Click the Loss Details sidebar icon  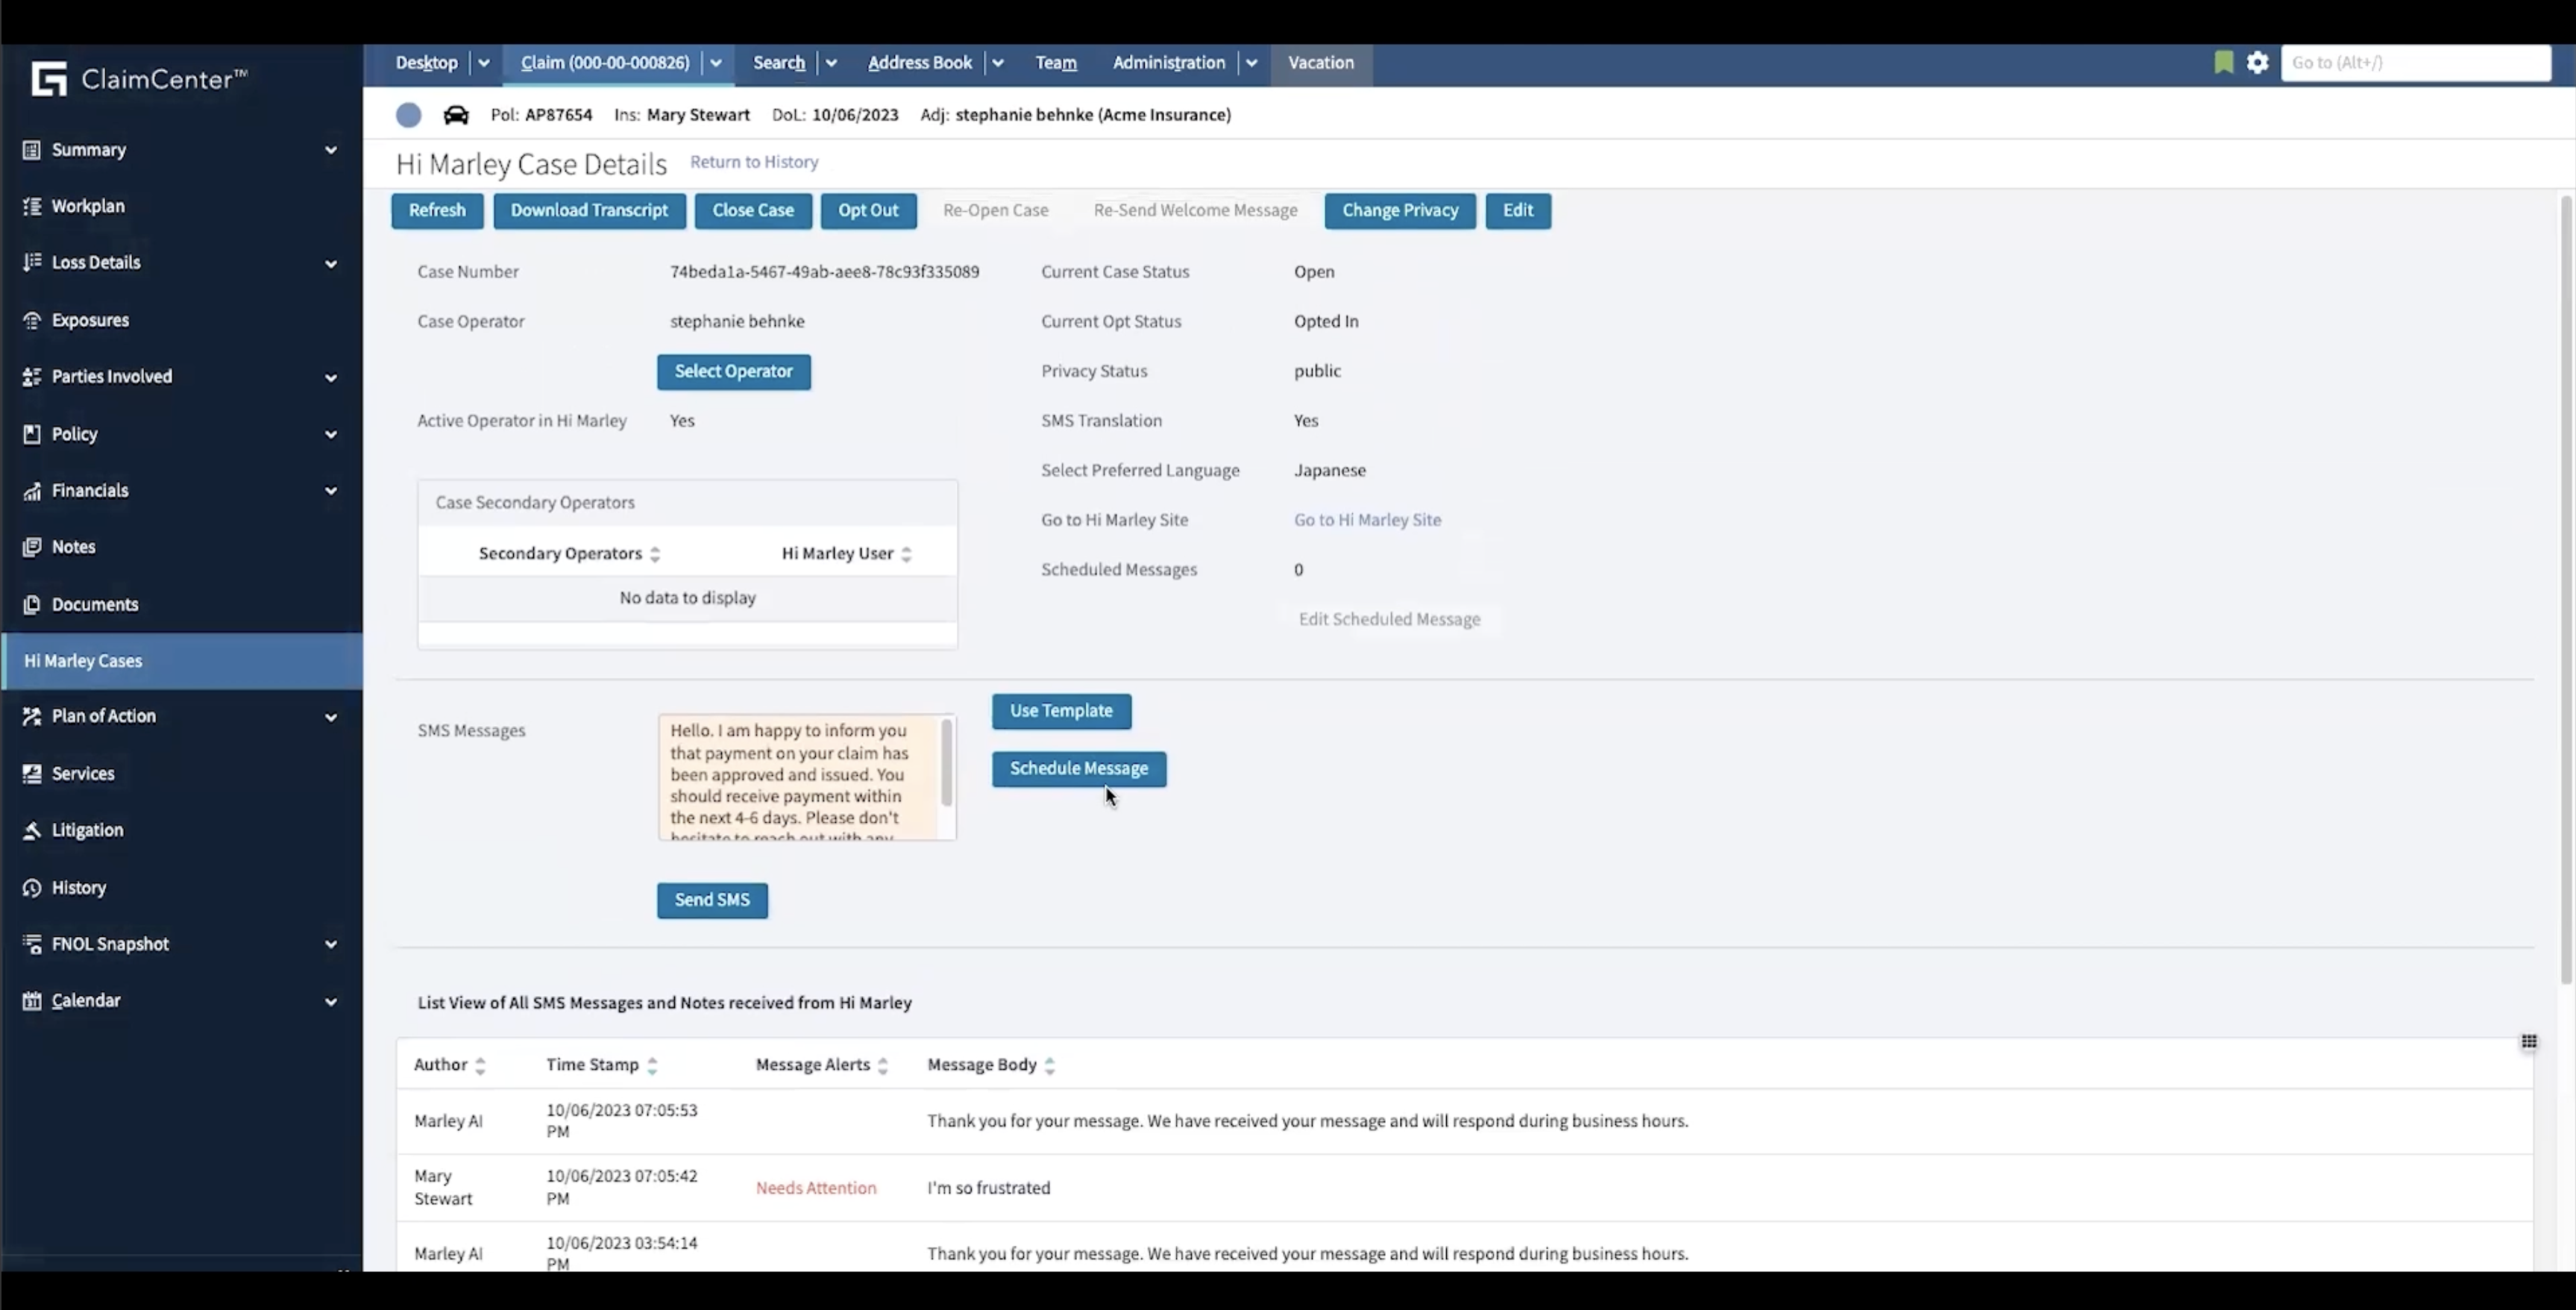(32, 262)
